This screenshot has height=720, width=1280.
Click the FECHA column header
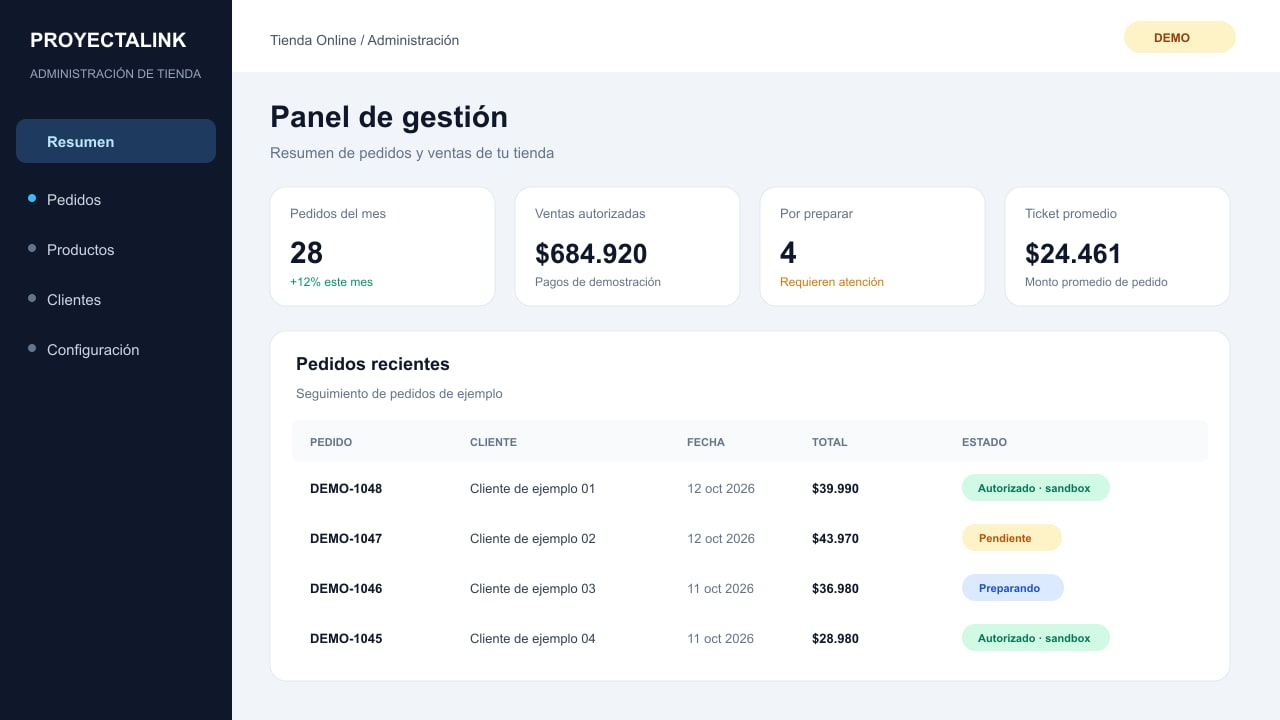click(x=706, y=442)
